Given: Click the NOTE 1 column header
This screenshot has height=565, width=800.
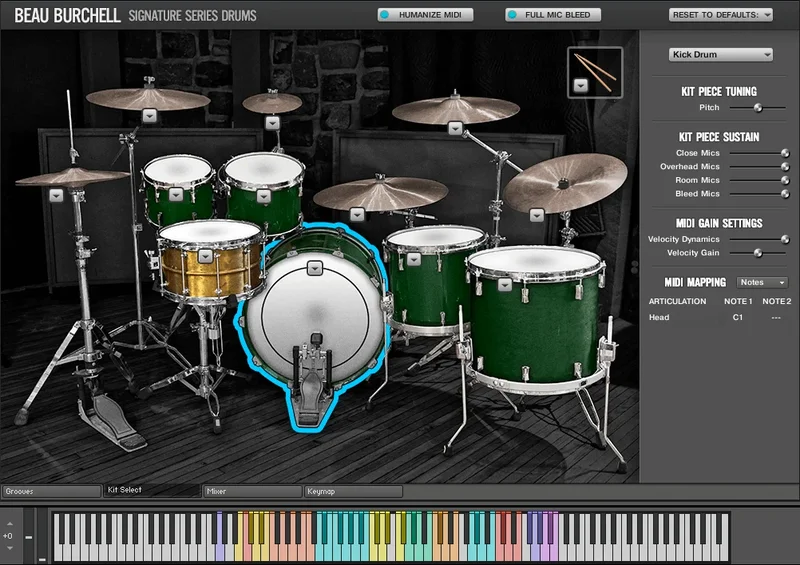Looking at the screenshot, I should (x=738, y=302).
